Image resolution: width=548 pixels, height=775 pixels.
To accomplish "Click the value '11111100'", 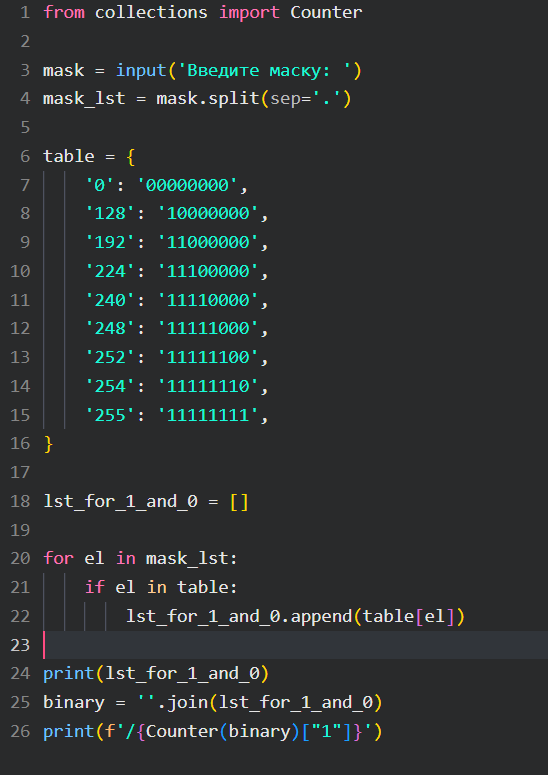I will (x=208, y=357).
